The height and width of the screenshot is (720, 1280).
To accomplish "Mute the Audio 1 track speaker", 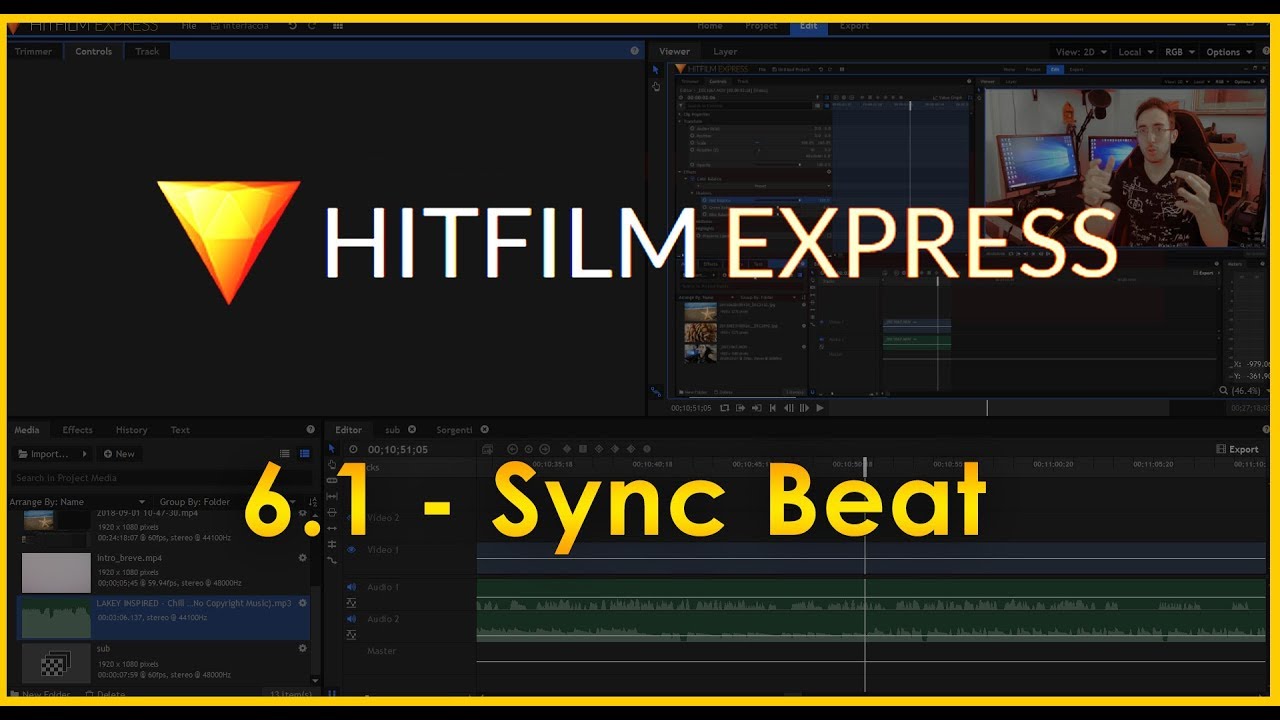I will pyautogui.click(x=351, y=587).
